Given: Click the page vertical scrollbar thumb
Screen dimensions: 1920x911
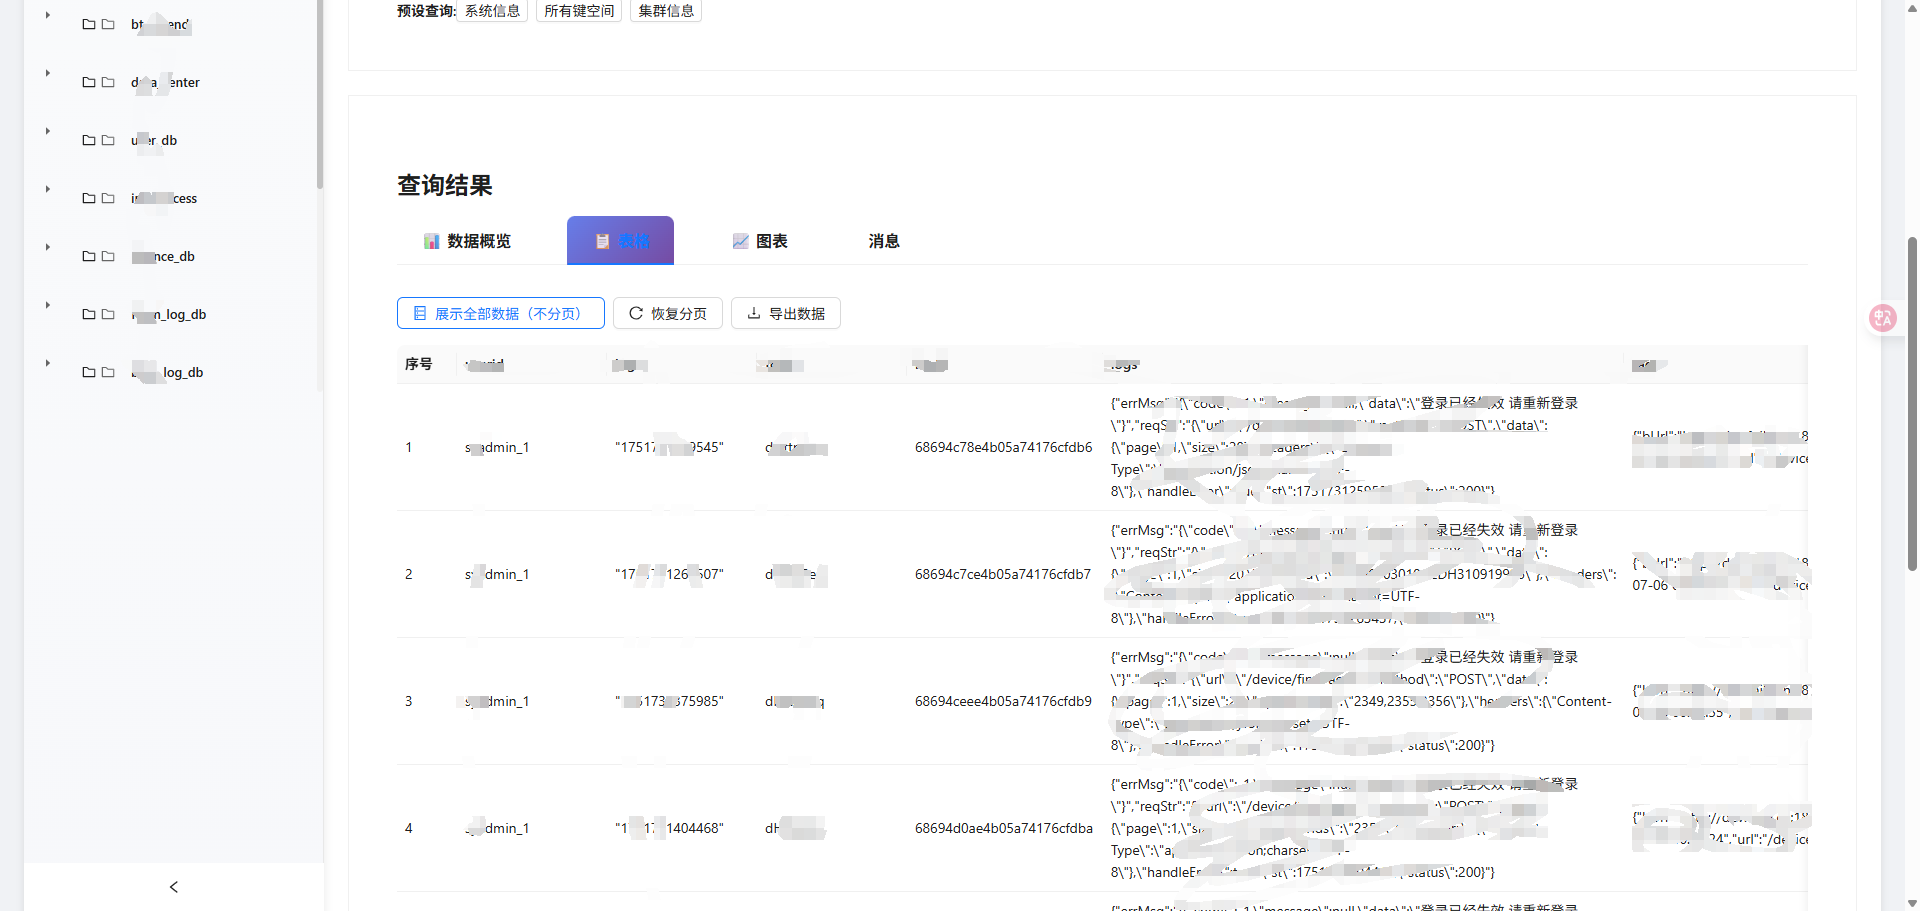Looking at the screenshot, I should [1912, 404].
